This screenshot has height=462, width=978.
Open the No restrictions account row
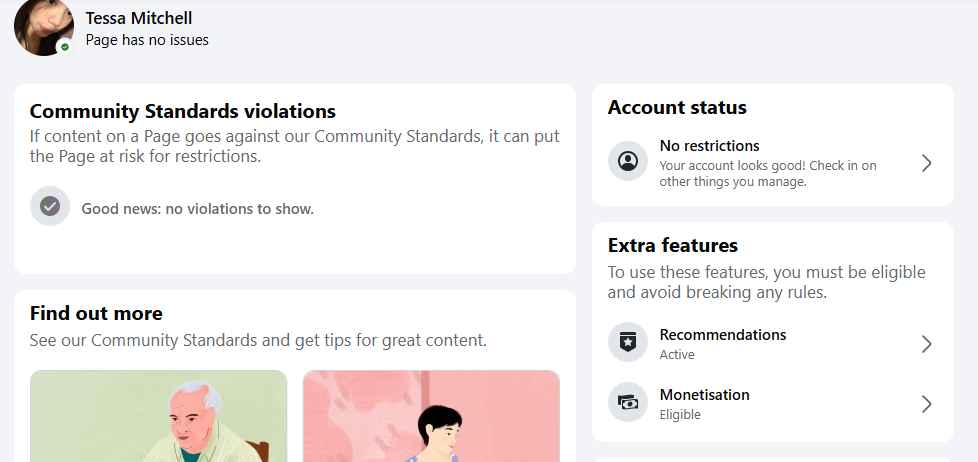[773, 163]
